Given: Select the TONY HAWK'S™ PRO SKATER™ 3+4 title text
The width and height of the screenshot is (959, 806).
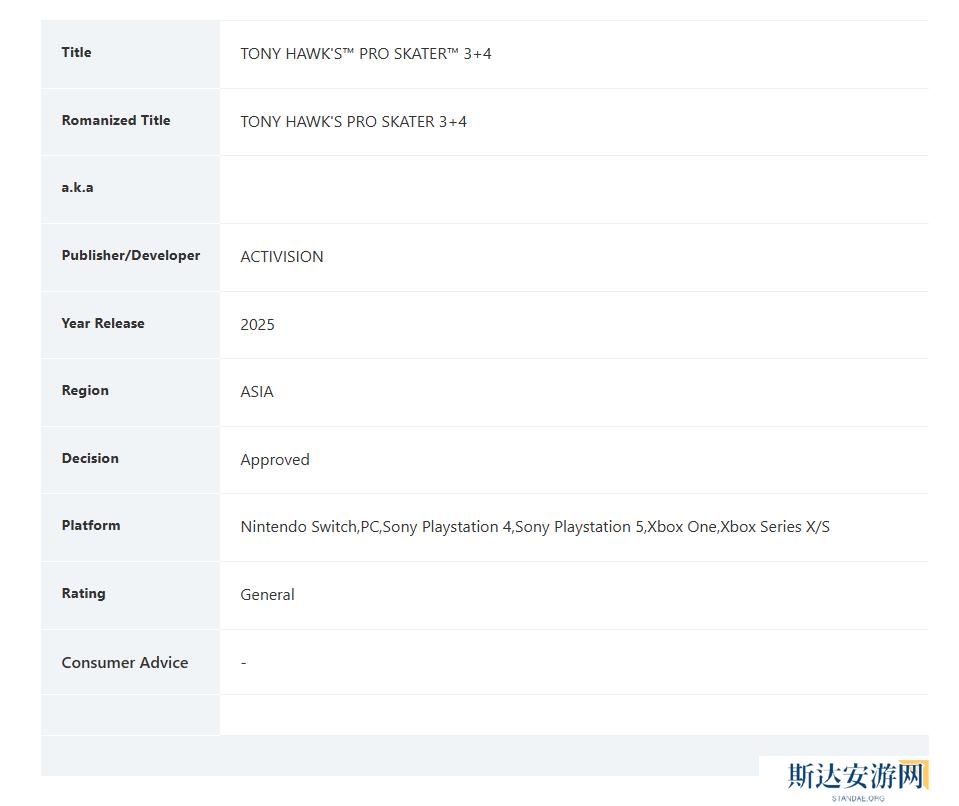Looking at the screenshot, I should coord(366,54).
